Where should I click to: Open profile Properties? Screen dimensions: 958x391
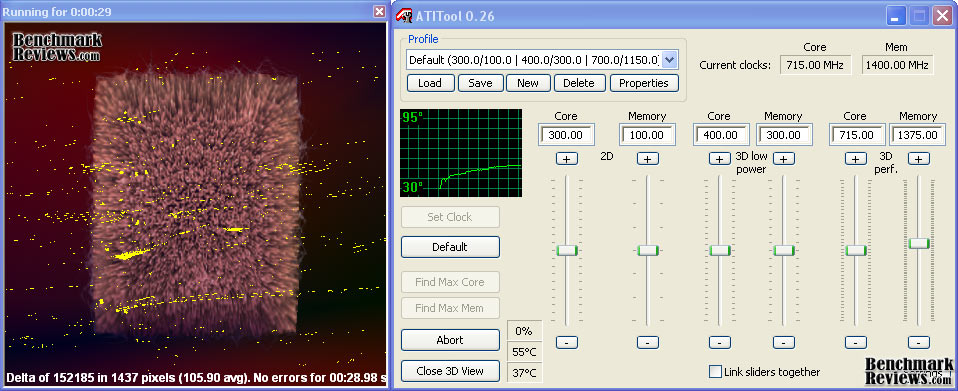[x=644, y=83]
